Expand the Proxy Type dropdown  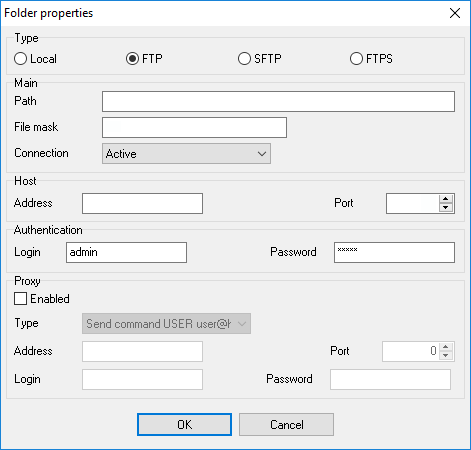click(x=166, y=323)
